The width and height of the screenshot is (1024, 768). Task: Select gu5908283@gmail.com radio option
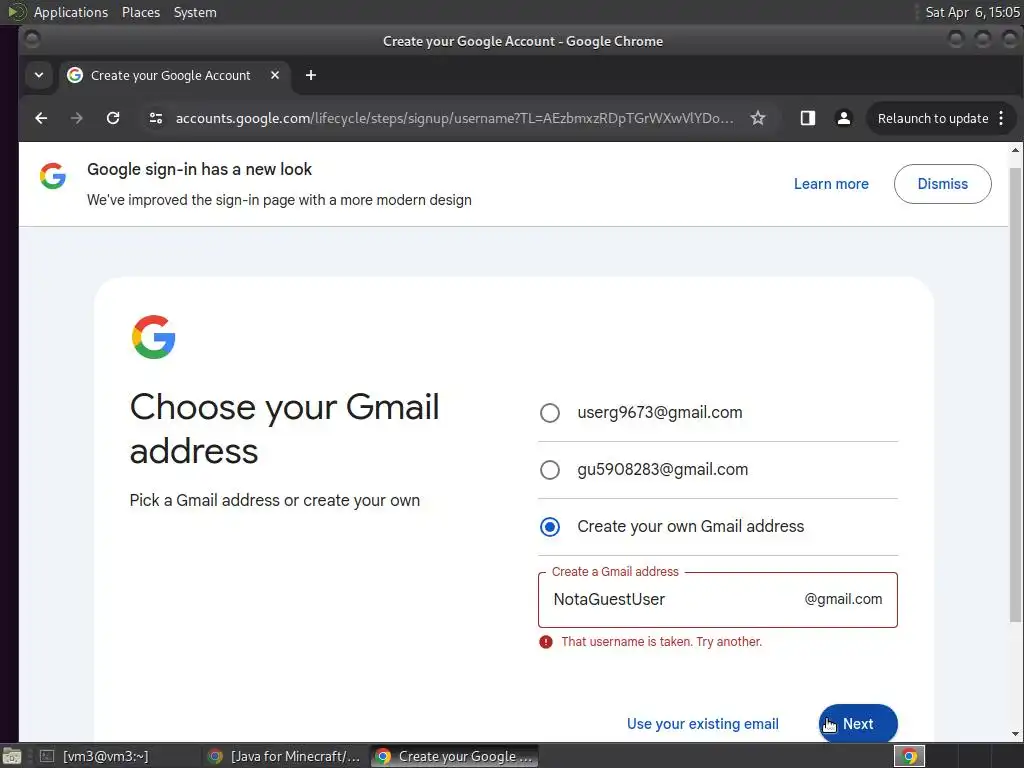click(x=550, y=470)
